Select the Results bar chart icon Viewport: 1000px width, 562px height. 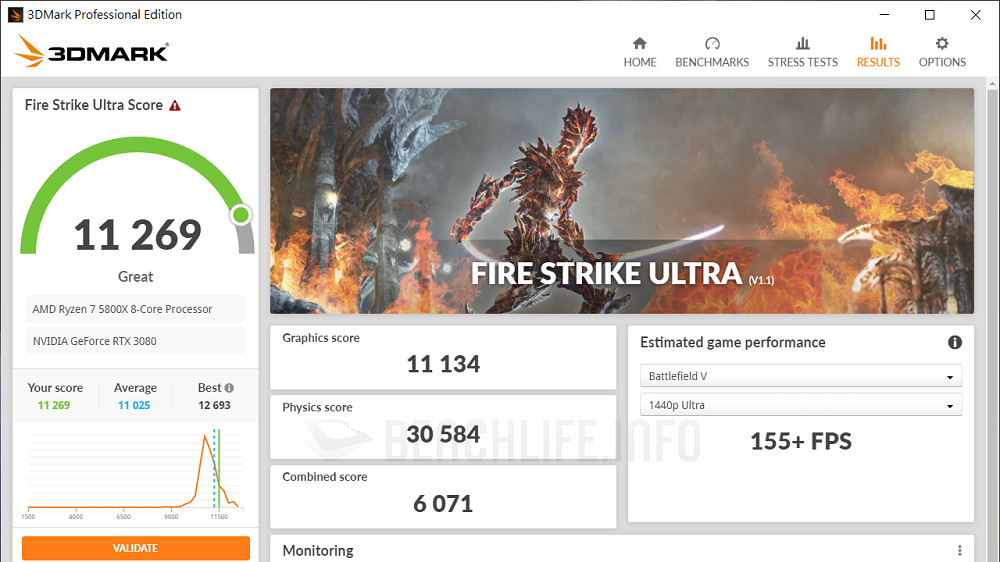tap(878, 44)
